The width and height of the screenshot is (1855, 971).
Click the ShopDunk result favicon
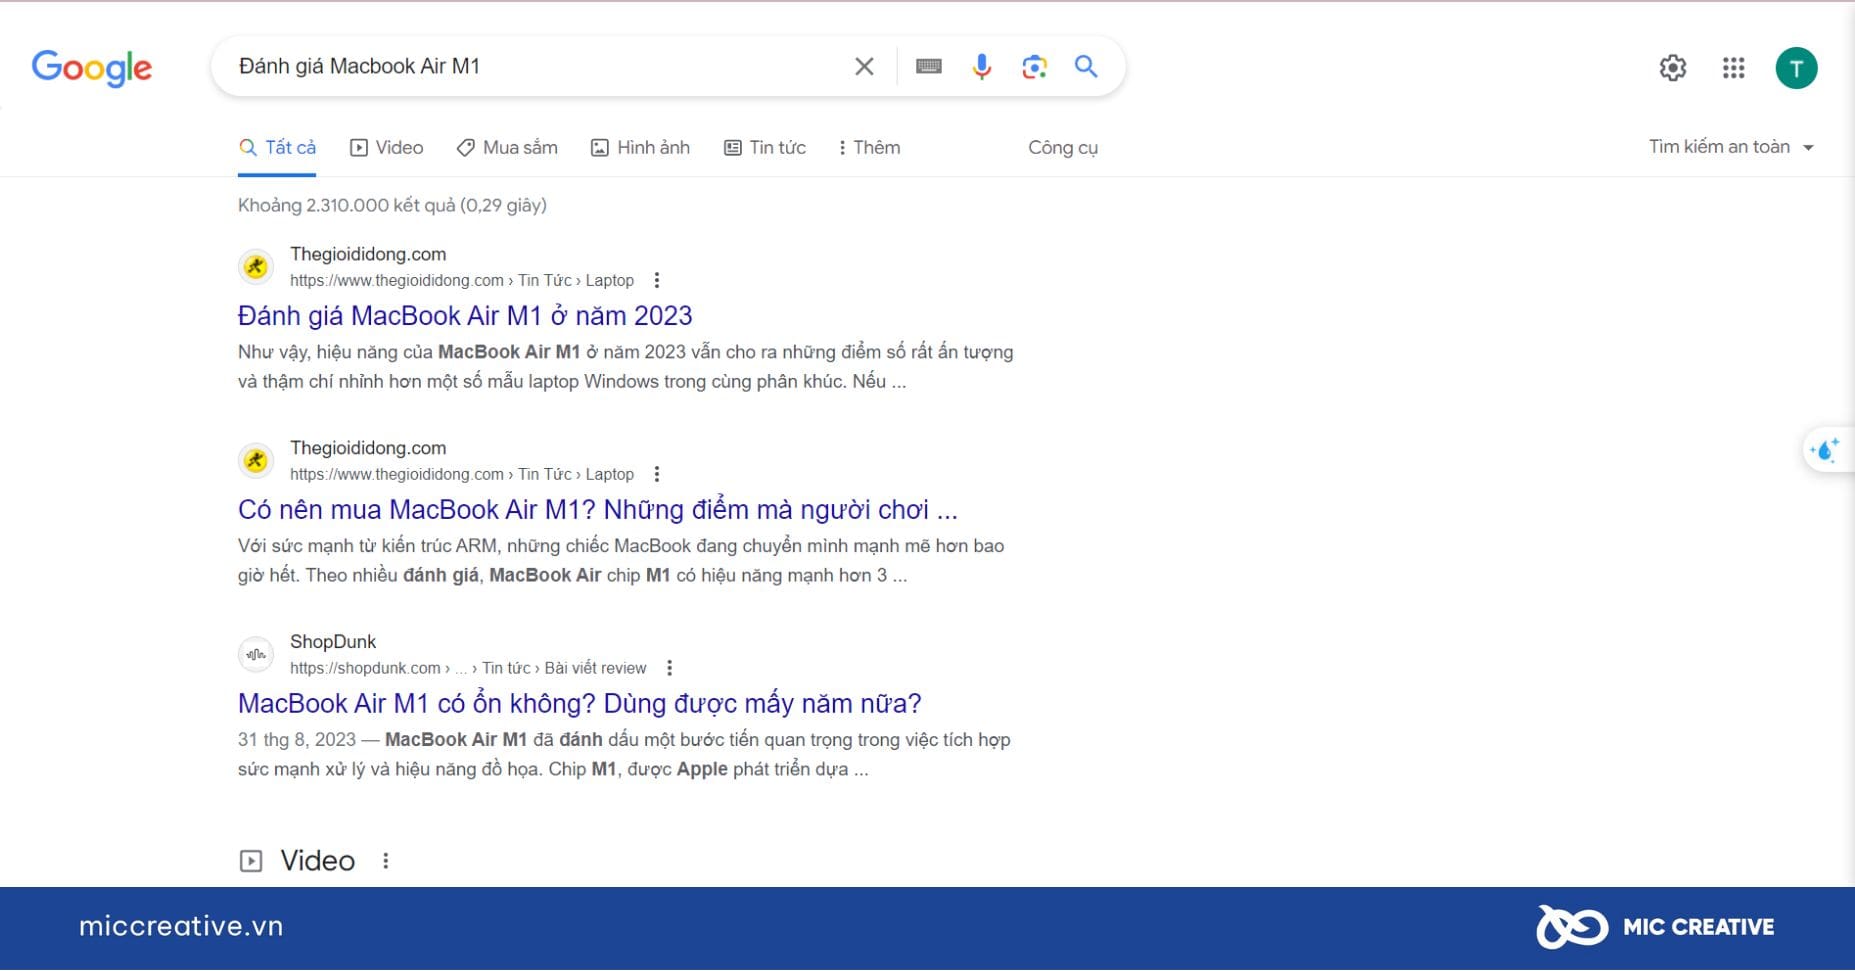[256, 655]
